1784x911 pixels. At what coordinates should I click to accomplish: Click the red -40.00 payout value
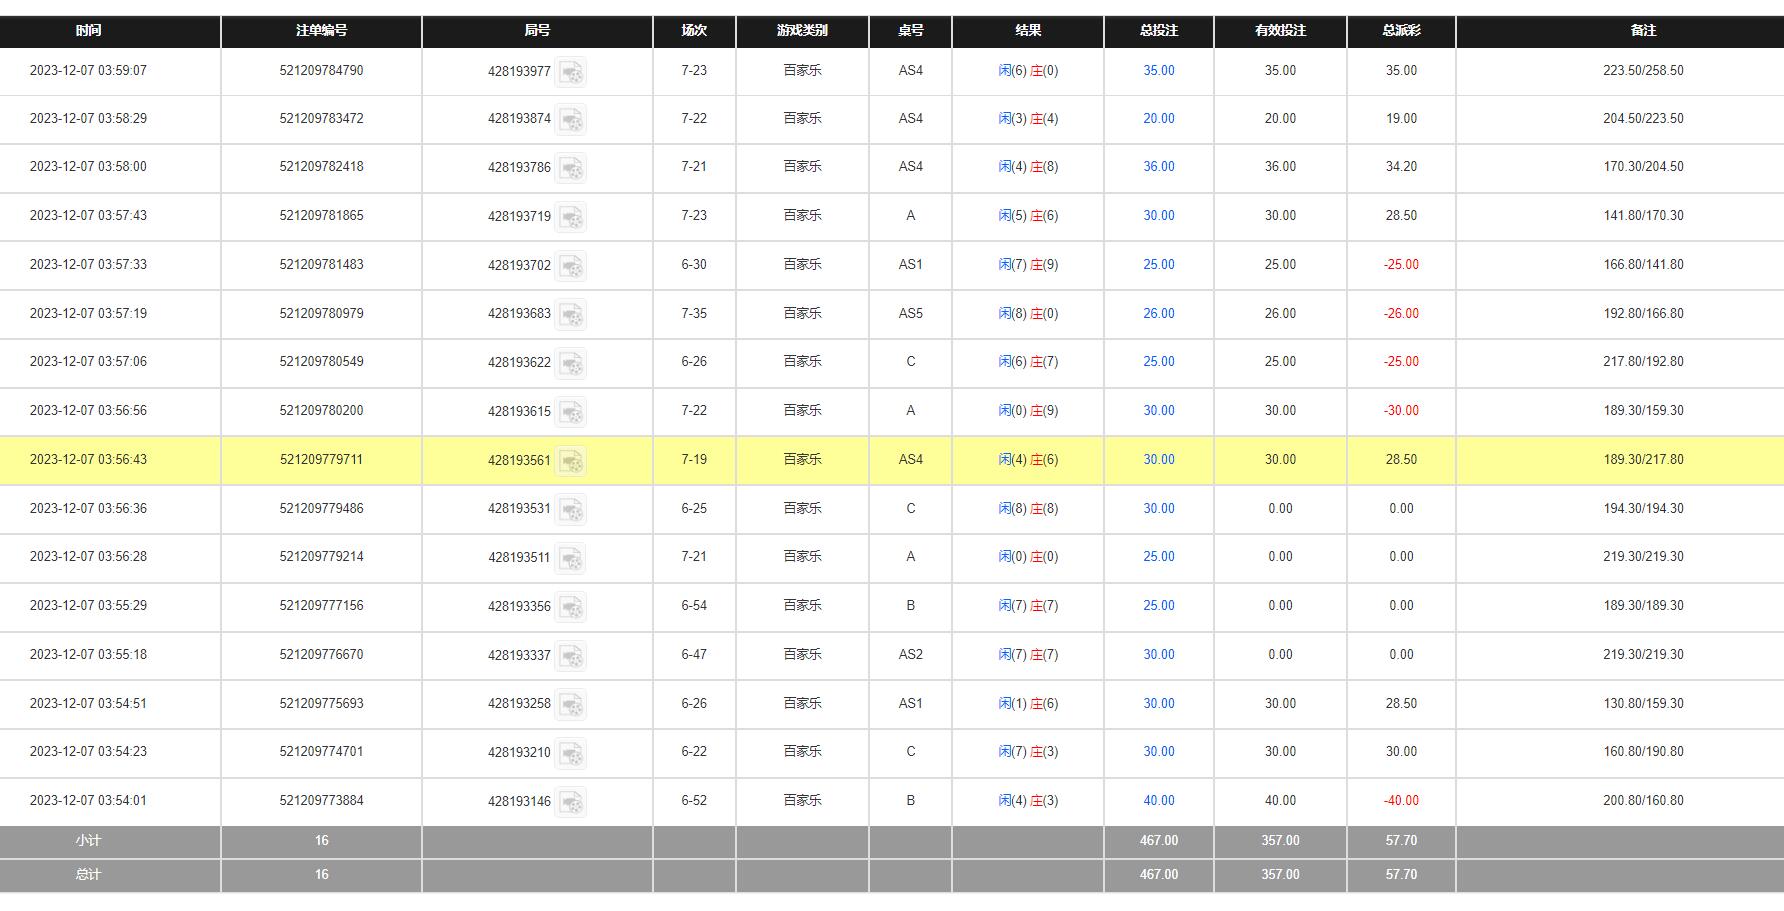[x=1401, y=801]
